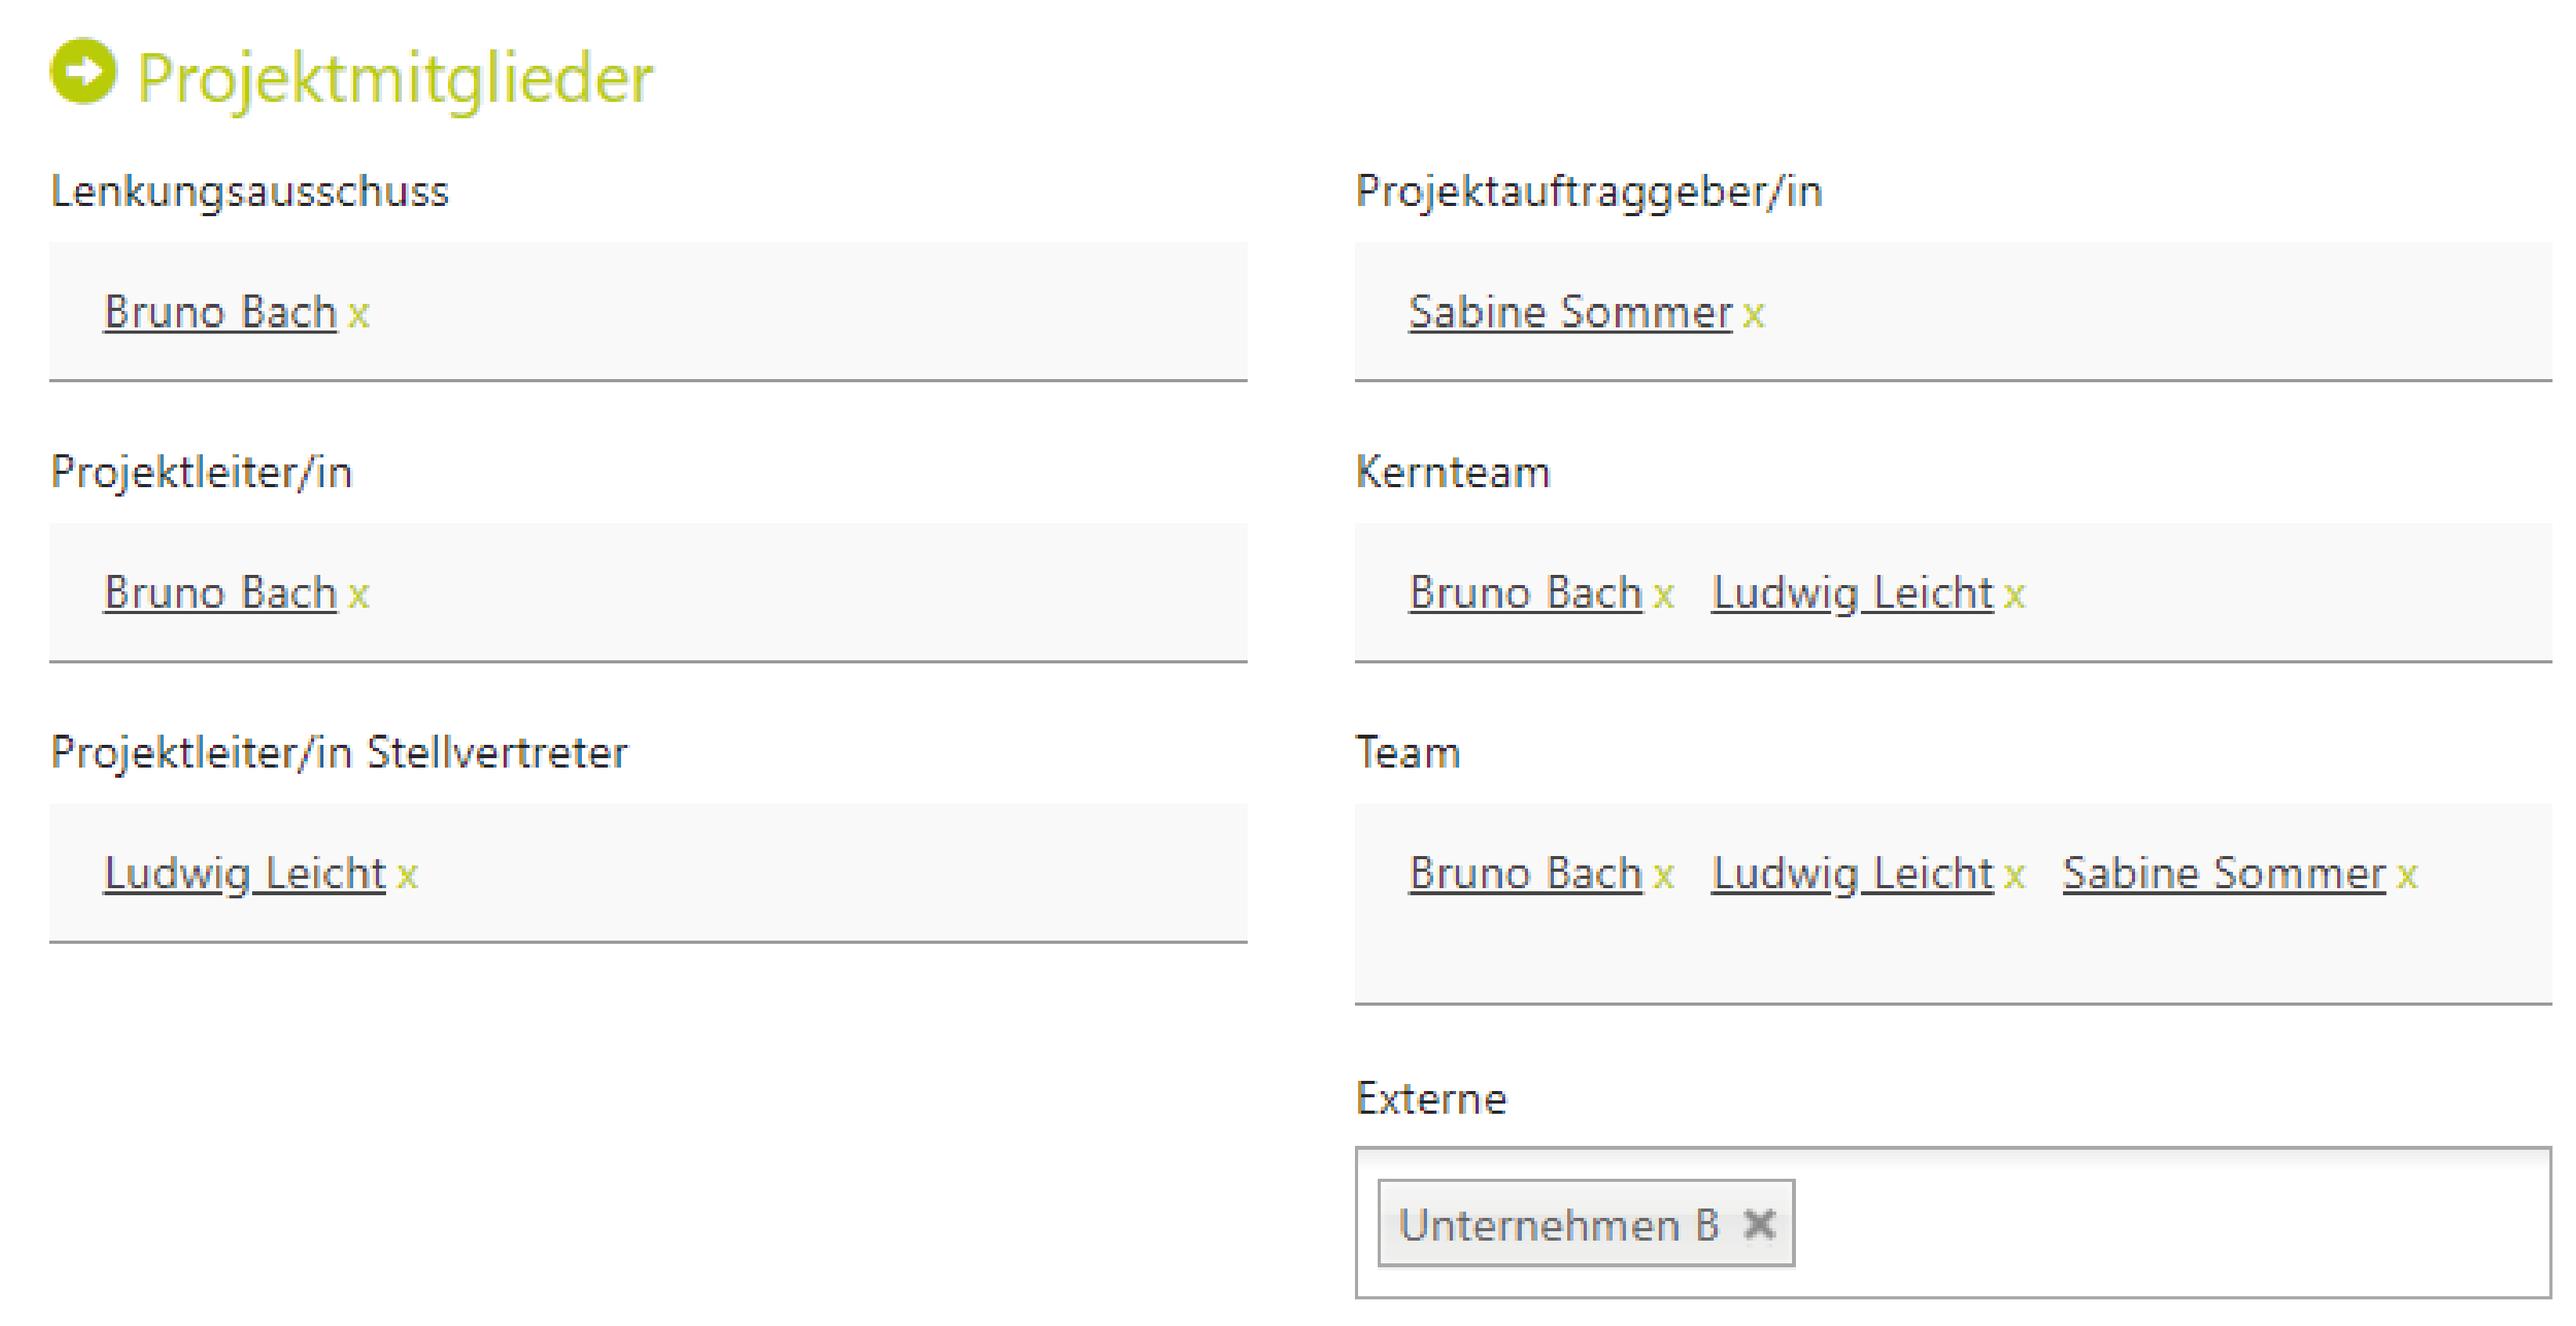Open Ludwig Leicht link under Stellvertreter
Screen dimensions: 2576x1326
[x=245, y=874]
